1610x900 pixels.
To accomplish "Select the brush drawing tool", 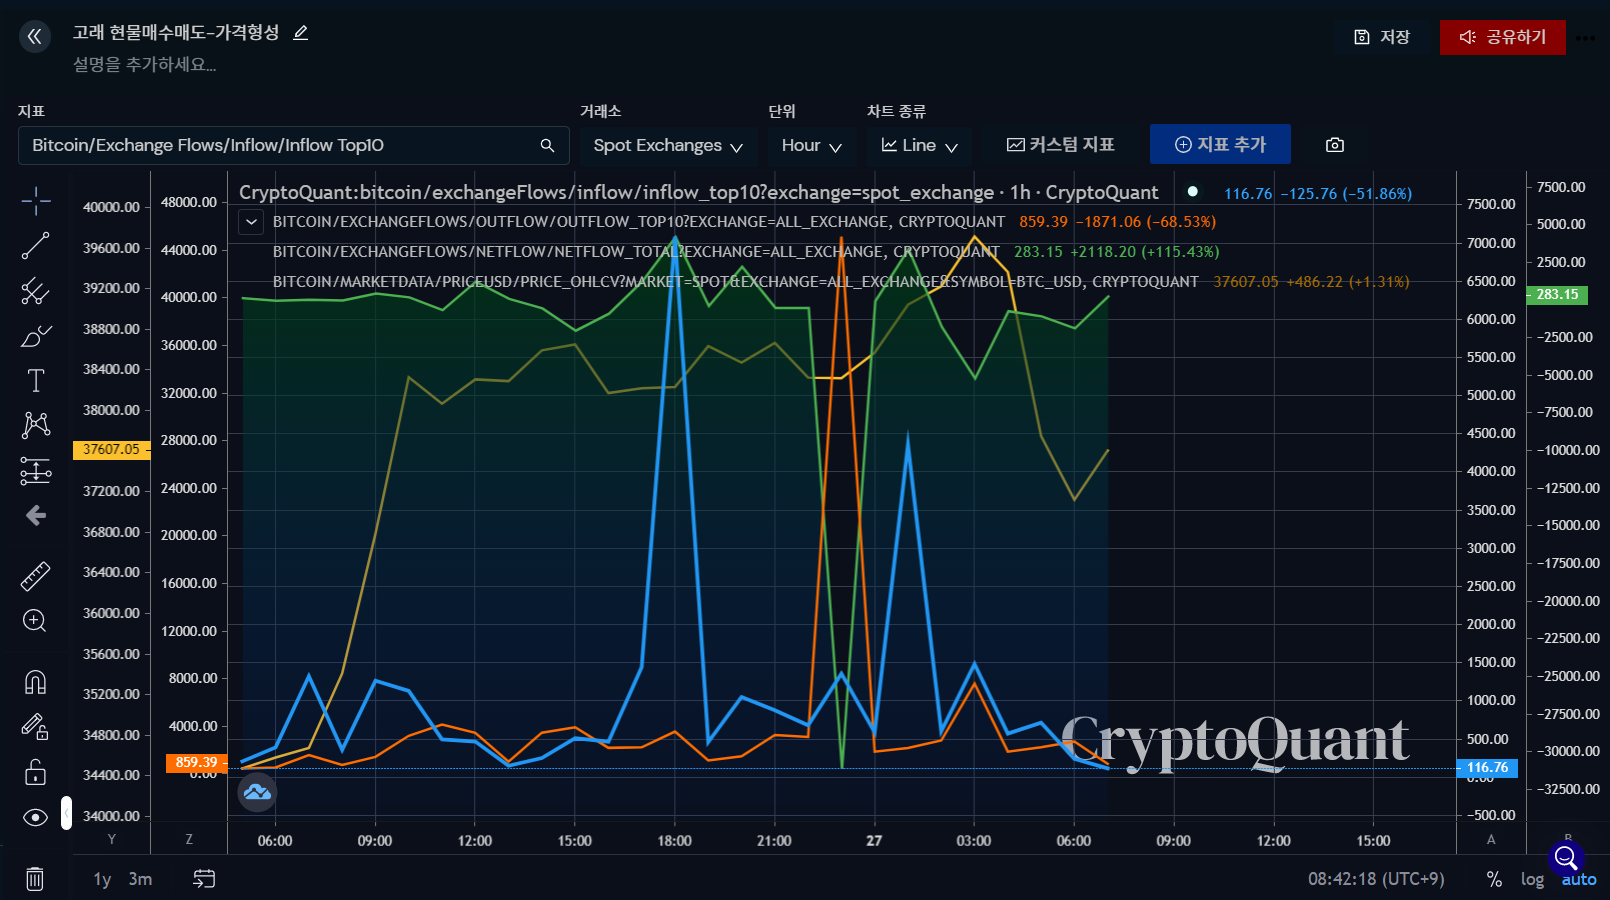I will [x=36, y=336].
